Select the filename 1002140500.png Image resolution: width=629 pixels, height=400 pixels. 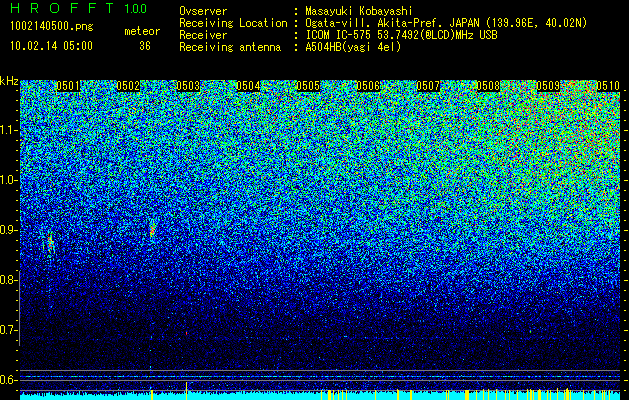52,27
